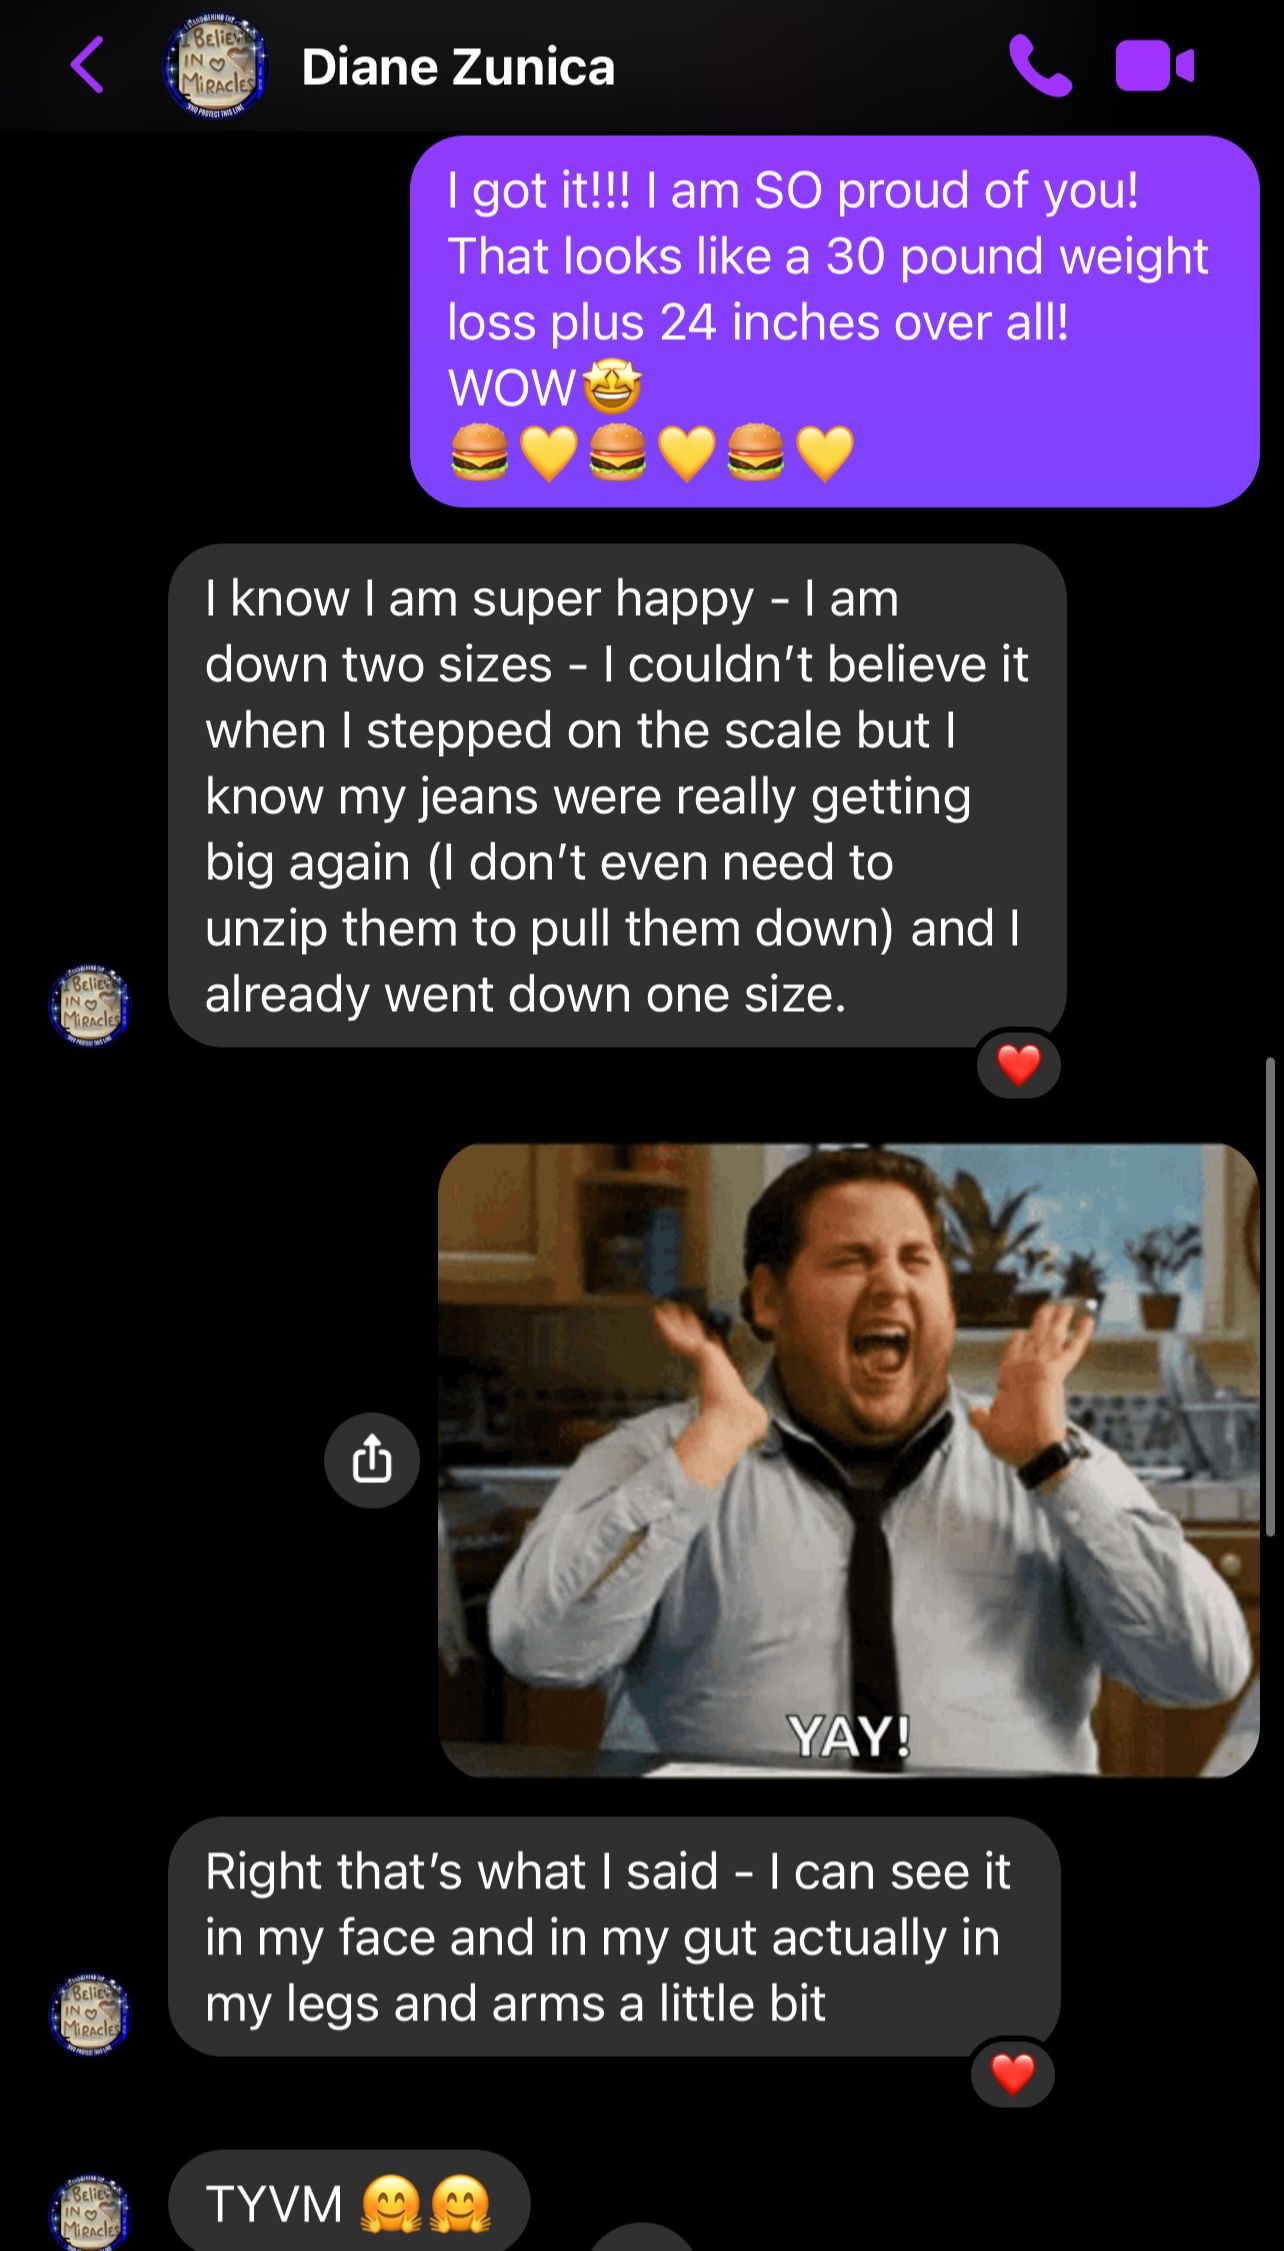Image resolution: width=1284 pixels, height=2251 pixels.
Task: Tap heart reaction on face and gut message
Action: [1013, 2074]
